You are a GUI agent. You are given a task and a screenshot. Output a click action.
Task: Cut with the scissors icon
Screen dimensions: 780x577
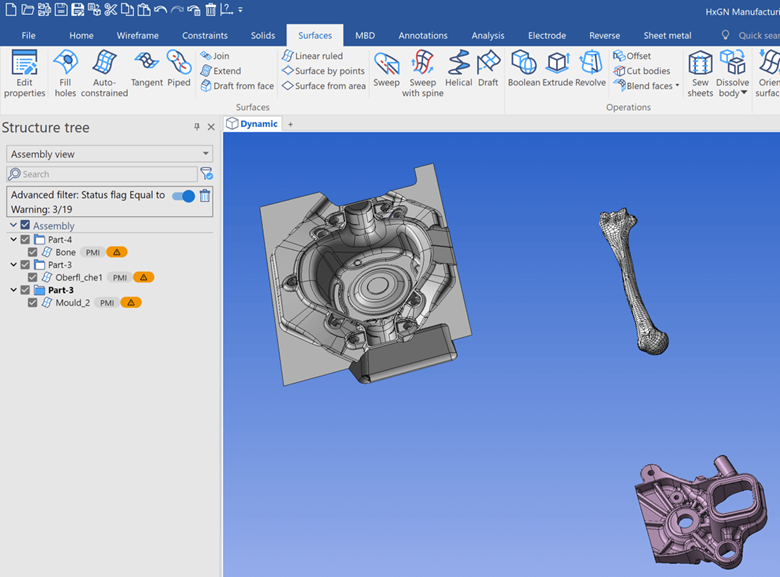coord(110,9)
